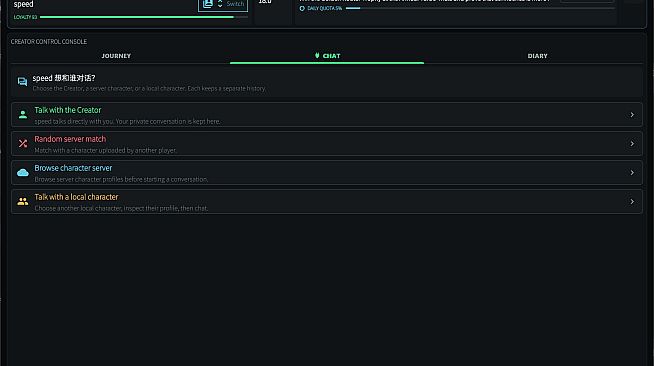Image resolution: width=654 pixels, height=366 pixels.
Task: Start a Random server match
Action: [x=327, y=143]
